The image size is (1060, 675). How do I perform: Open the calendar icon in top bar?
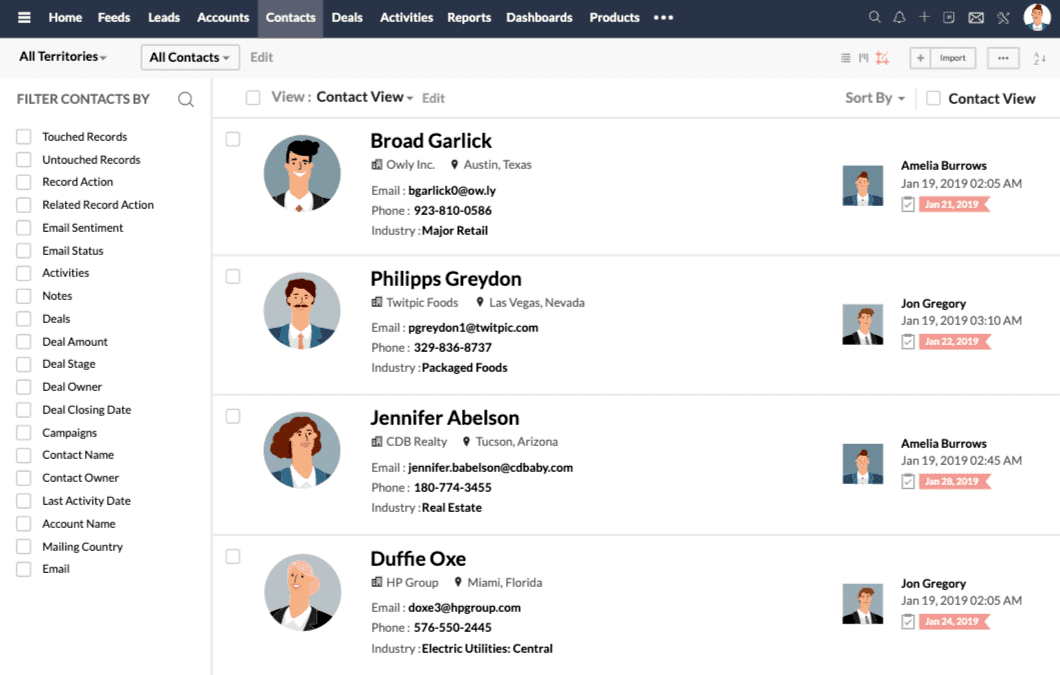[x=948, y=18]
